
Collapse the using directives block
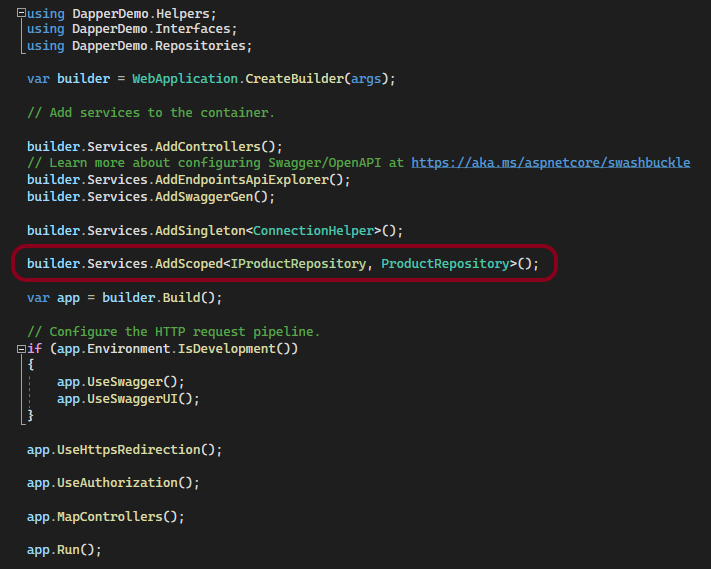(x=21, y=13)
